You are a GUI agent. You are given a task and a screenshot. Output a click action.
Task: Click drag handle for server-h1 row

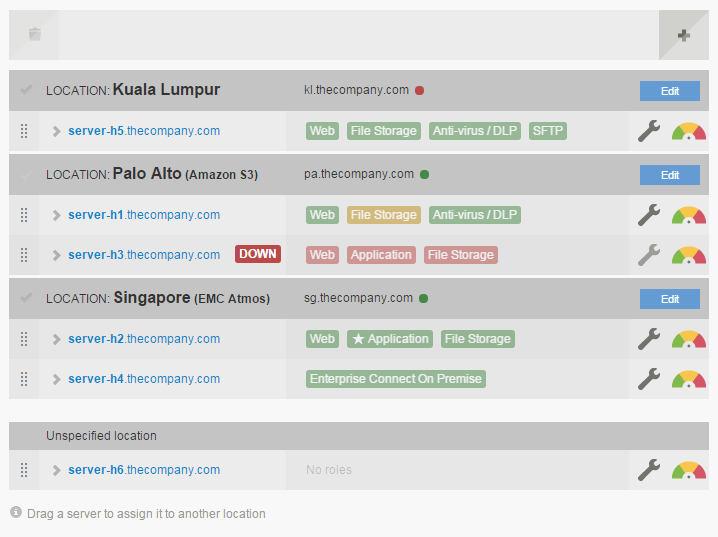pyautogui.click(x=24, y=215)
